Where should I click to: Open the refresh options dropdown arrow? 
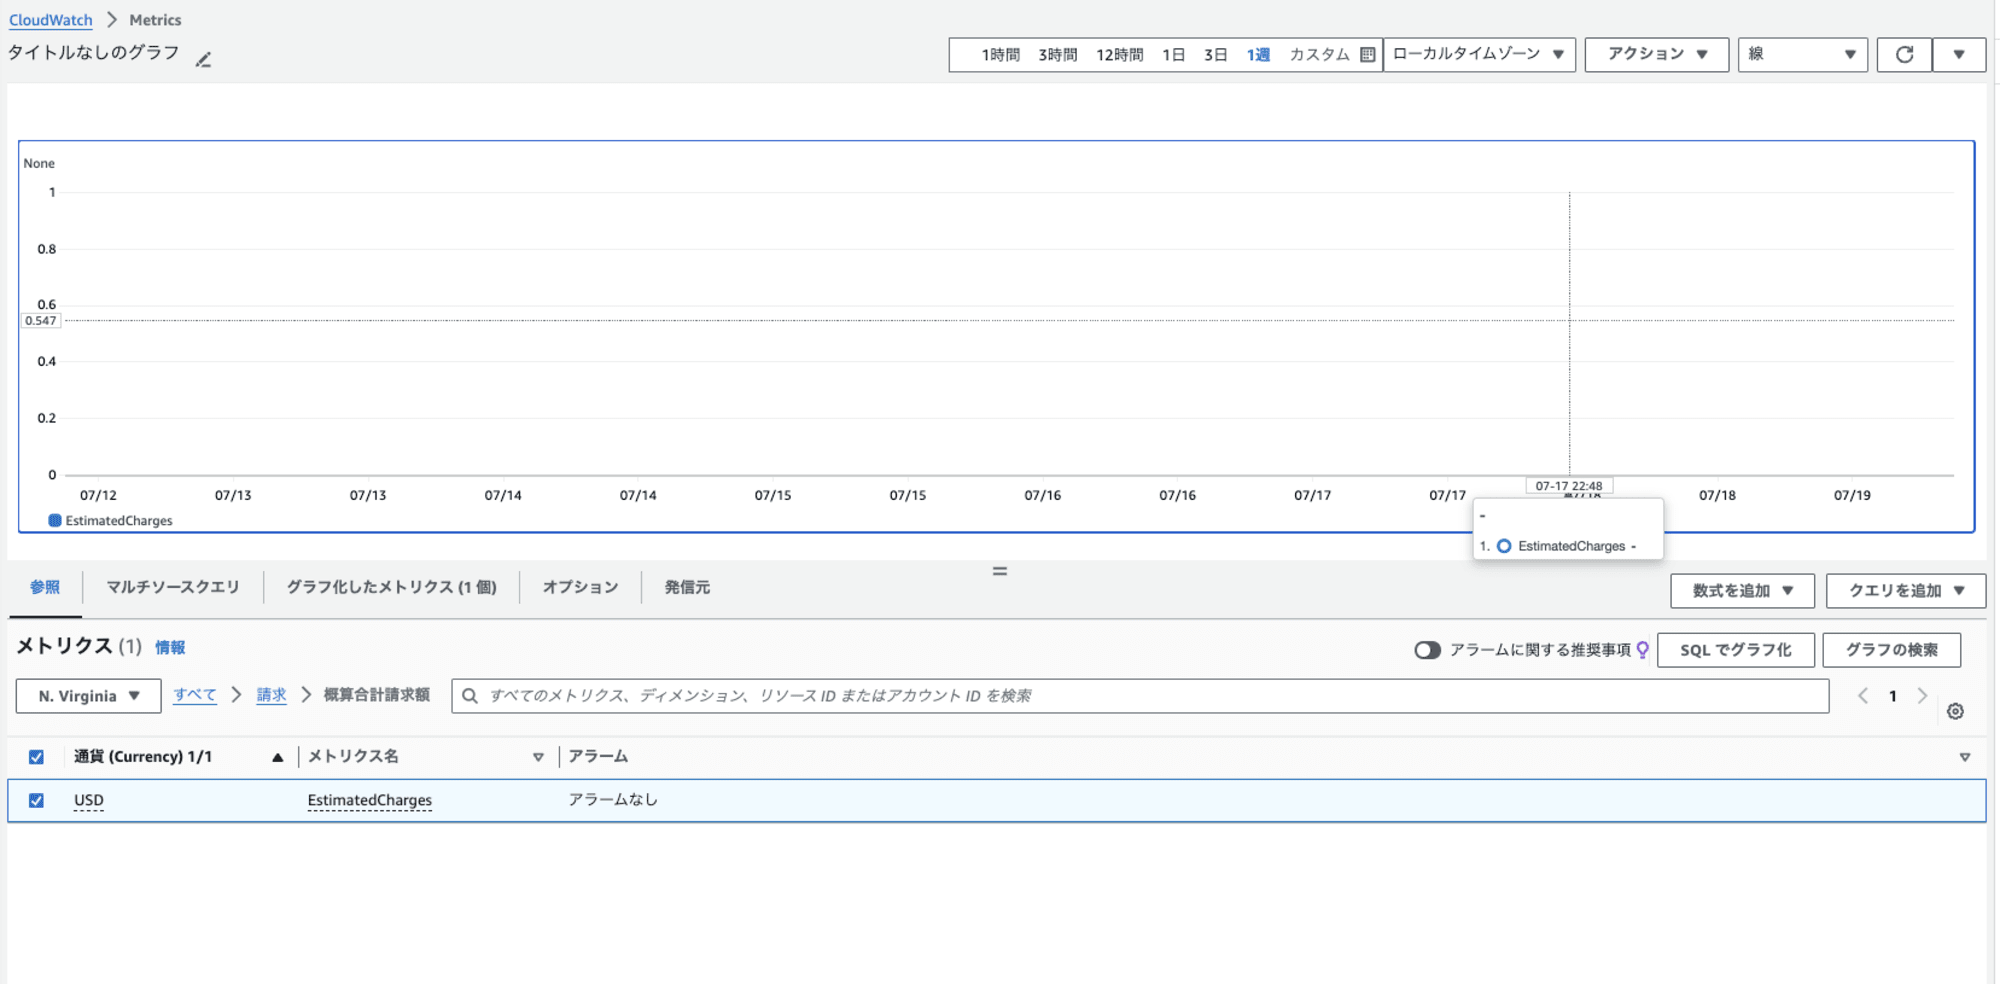coord(1959,54)
